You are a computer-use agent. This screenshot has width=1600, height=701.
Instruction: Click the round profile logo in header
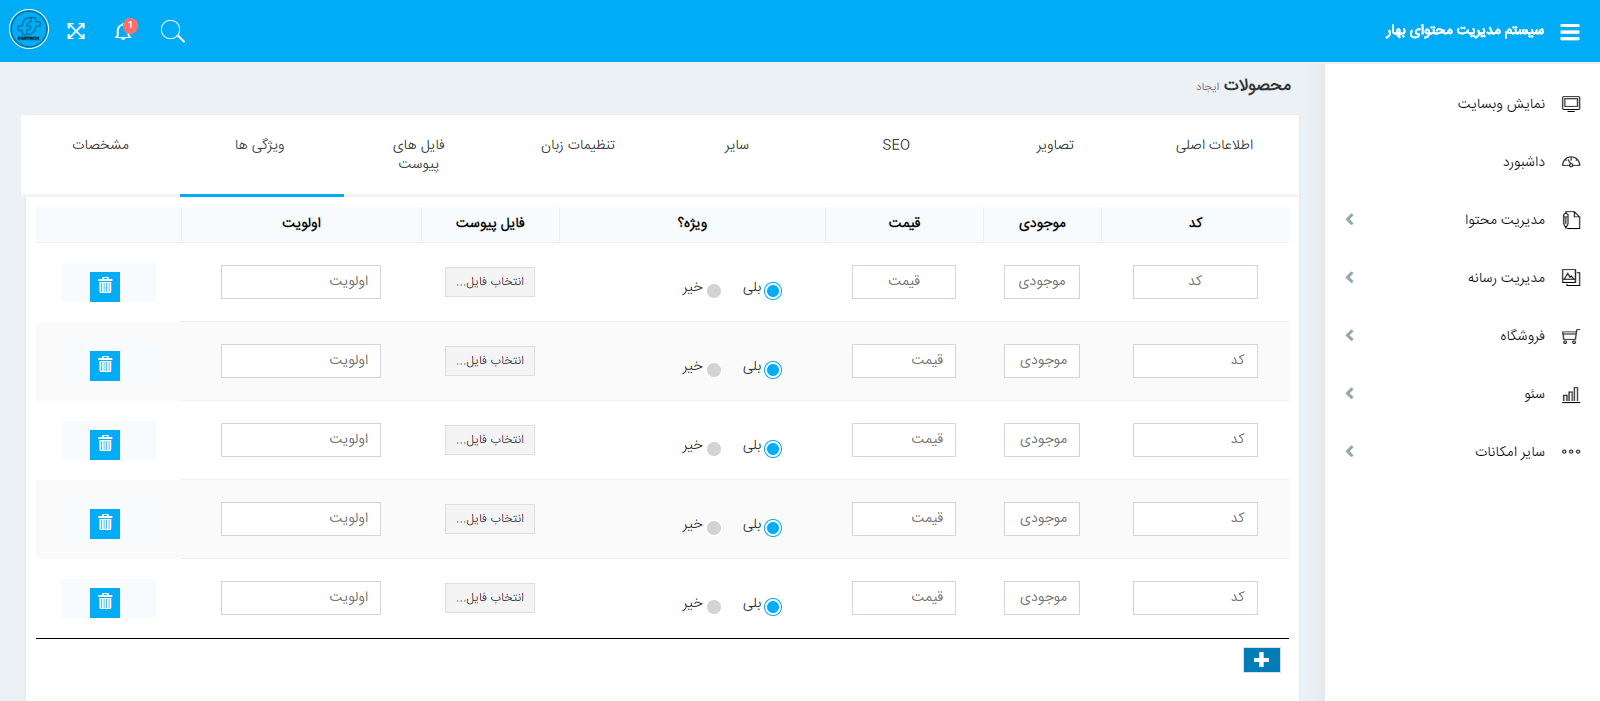pos(29,30)
